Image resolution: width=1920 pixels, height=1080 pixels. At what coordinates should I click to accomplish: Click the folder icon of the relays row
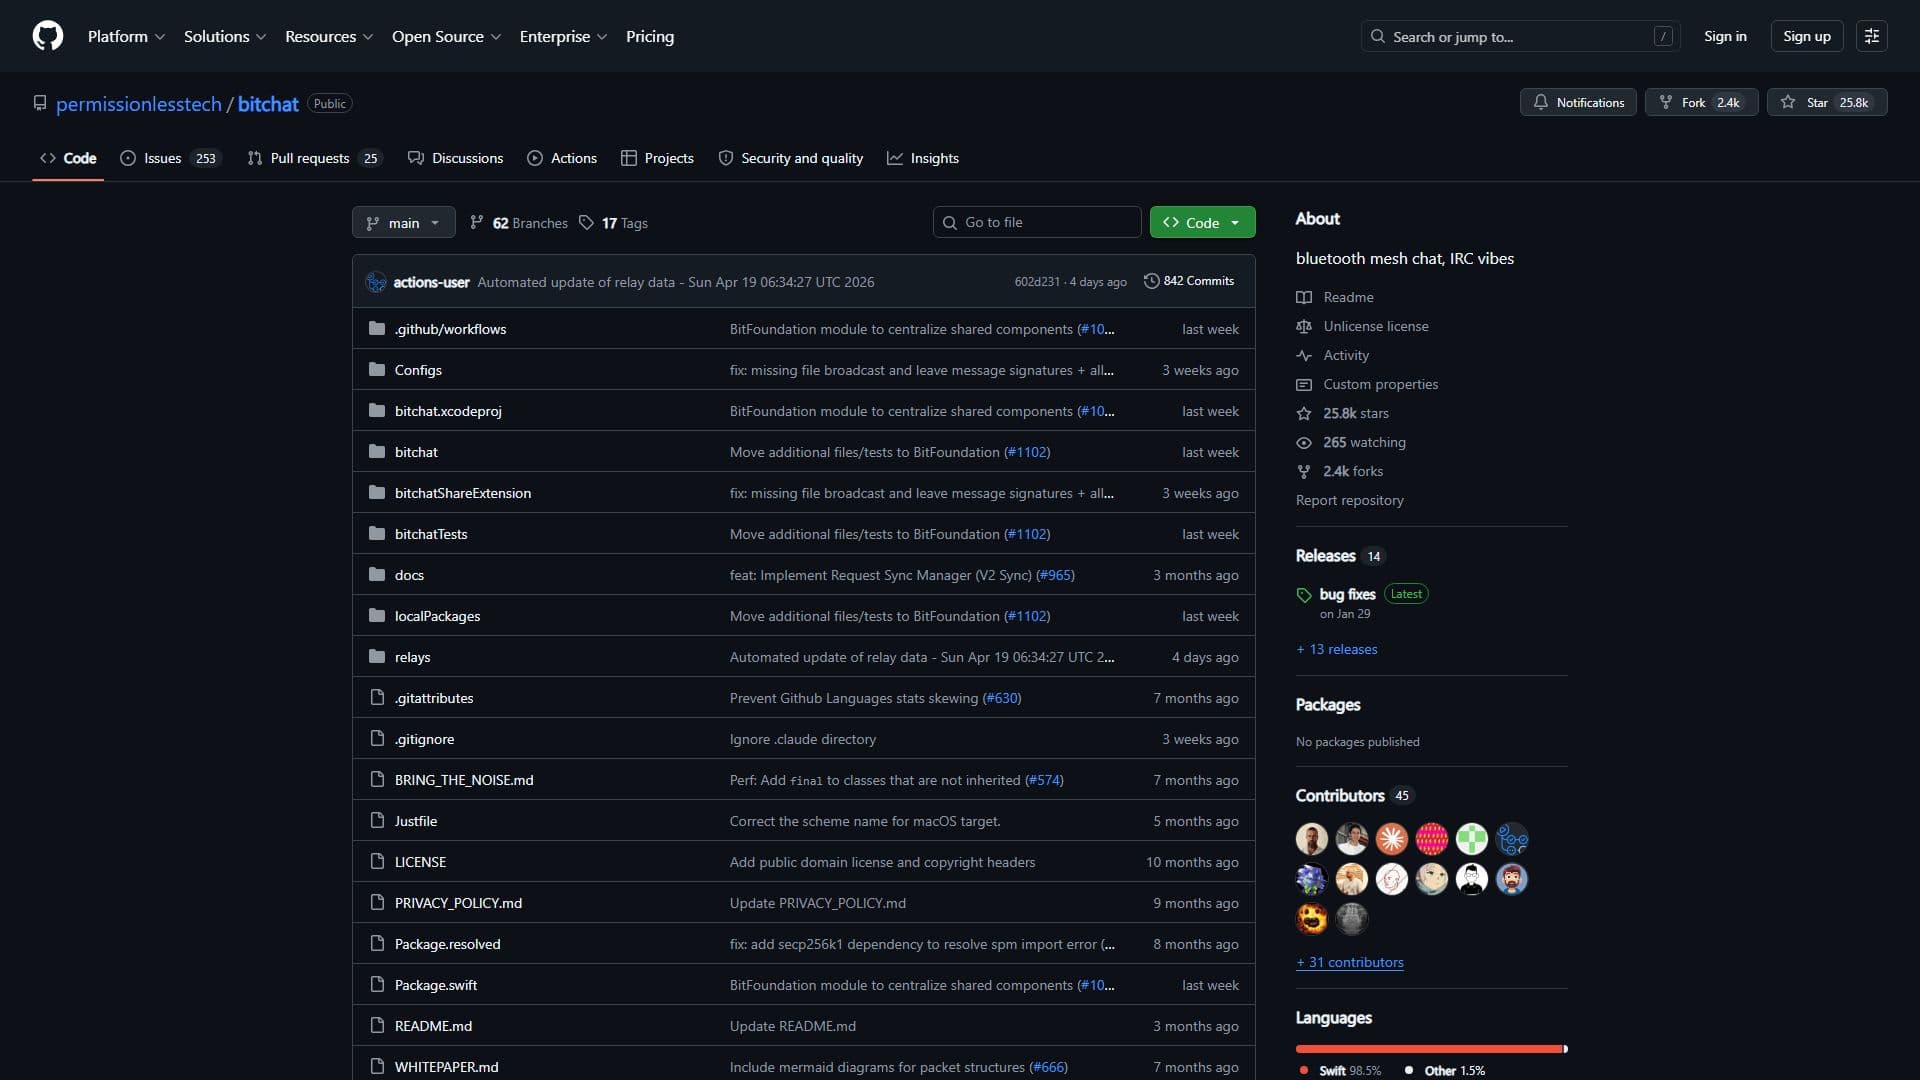click(x=377, y=657)
